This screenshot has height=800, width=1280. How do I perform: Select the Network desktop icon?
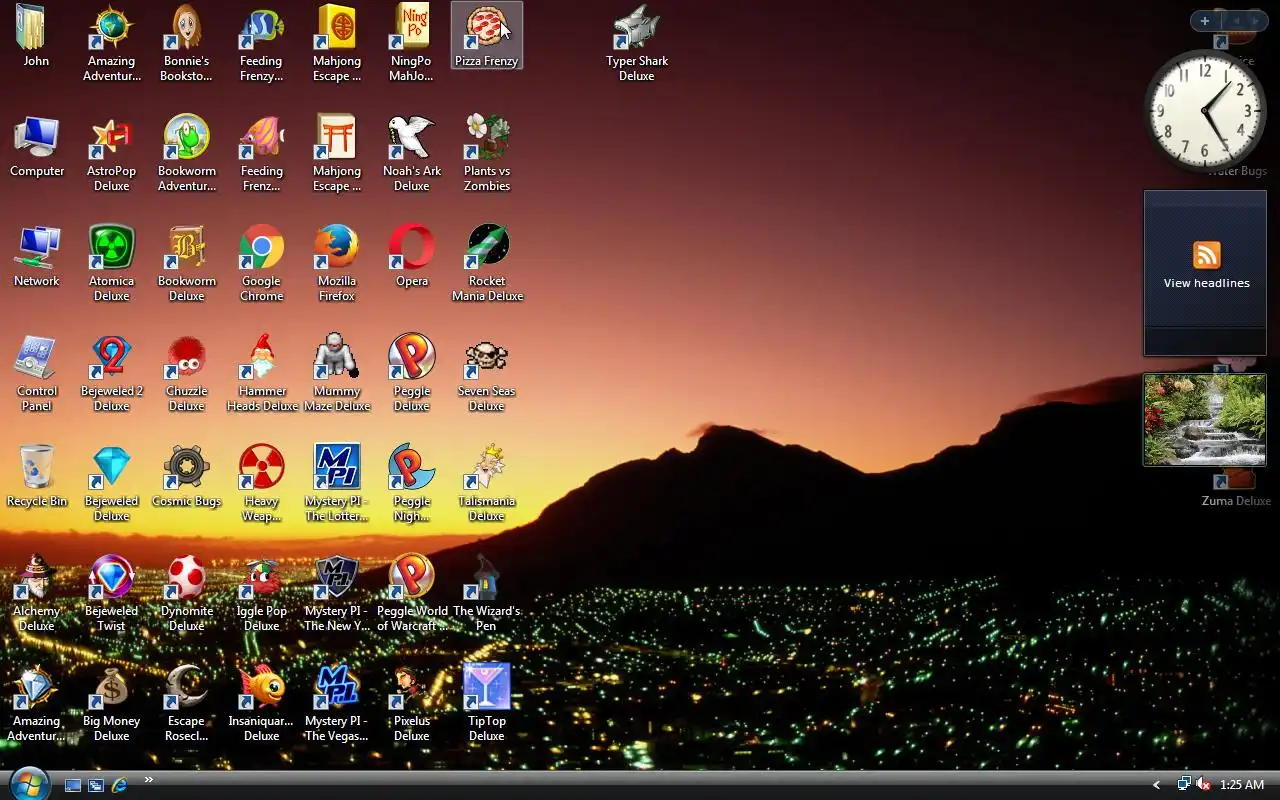[x=36, y=256]
